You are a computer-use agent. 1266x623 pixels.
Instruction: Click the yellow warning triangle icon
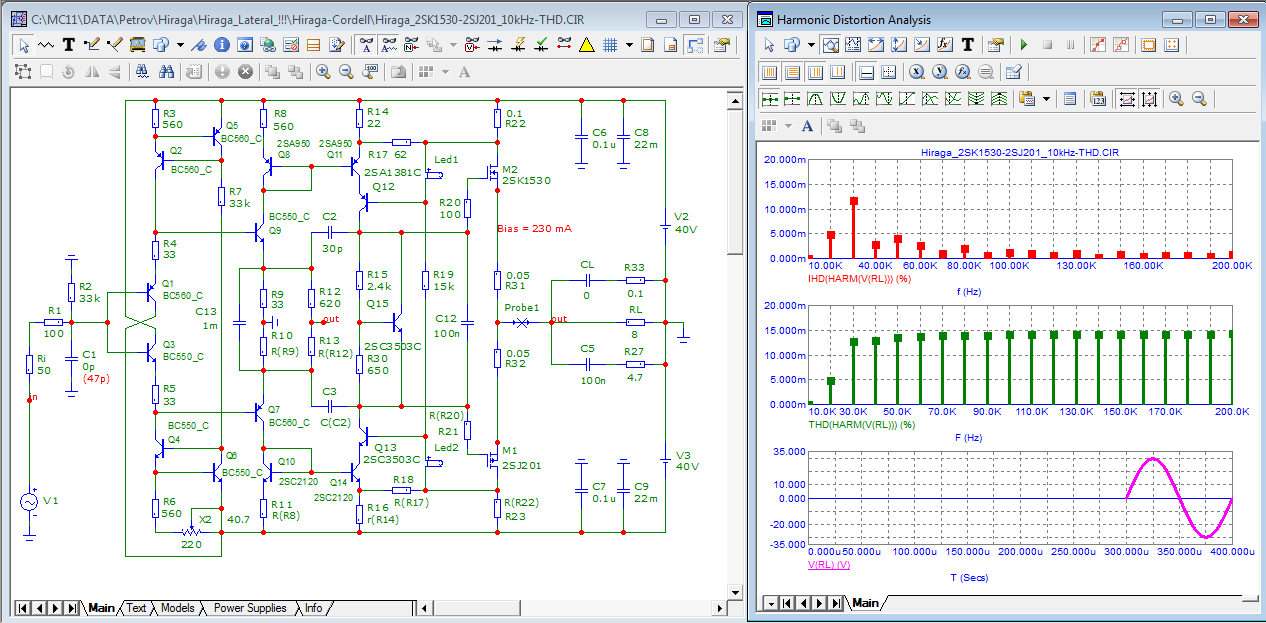tap(586, 45)
